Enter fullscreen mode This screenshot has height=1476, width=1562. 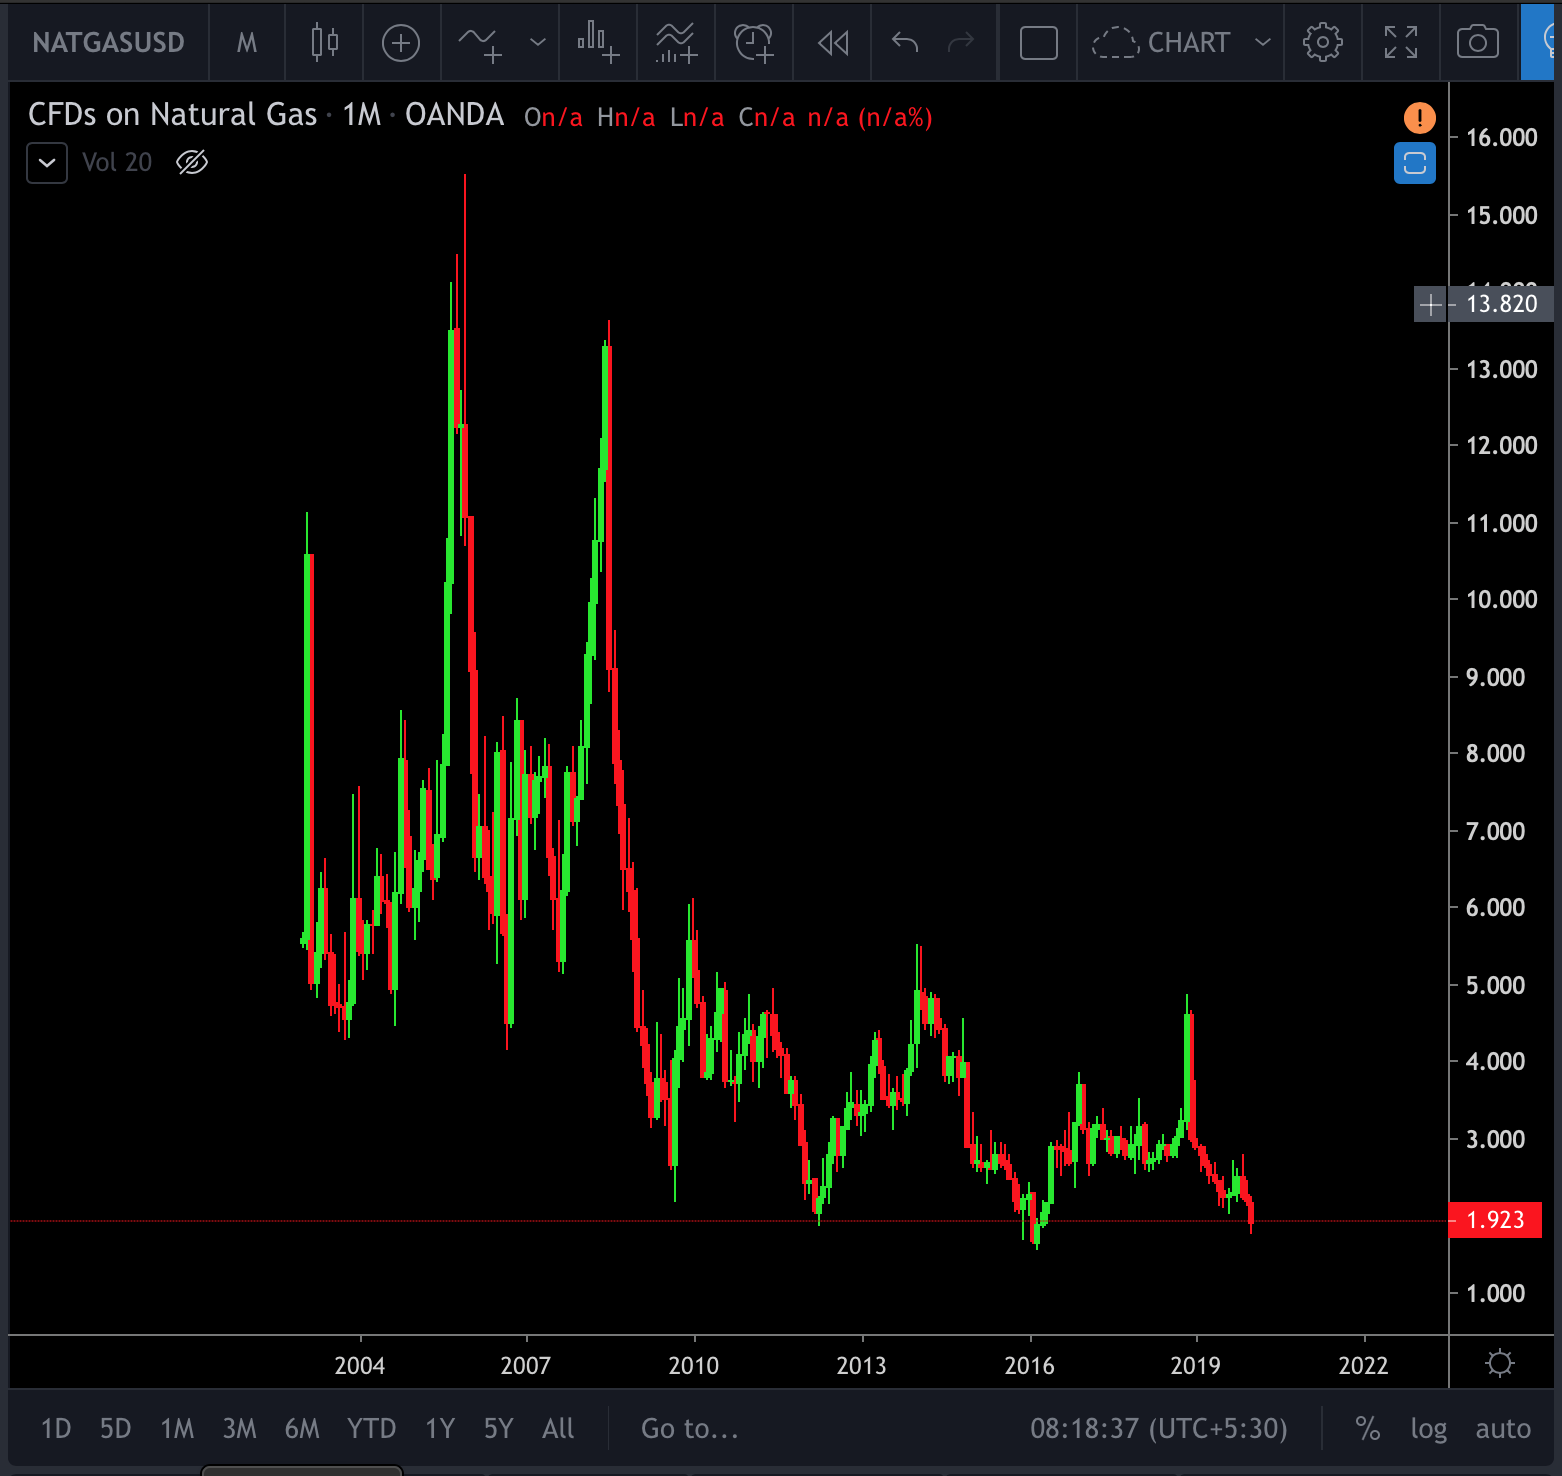(1400, 42)
